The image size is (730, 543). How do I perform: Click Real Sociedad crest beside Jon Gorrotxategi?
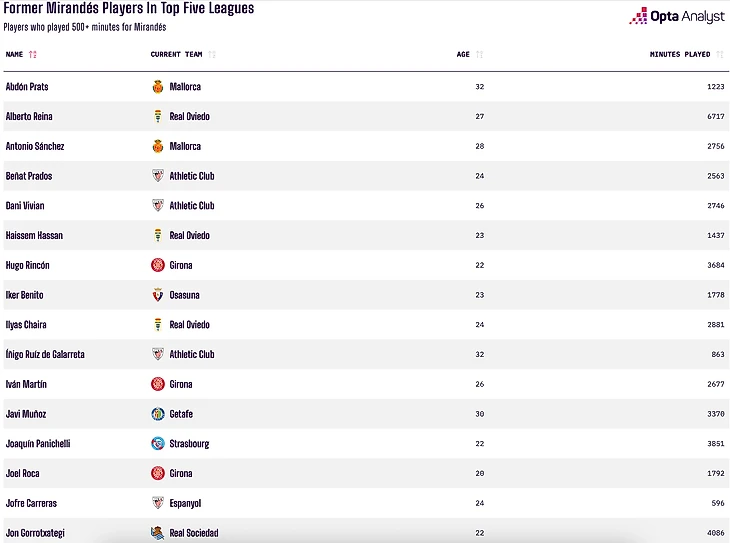click(x=158, y=533)
